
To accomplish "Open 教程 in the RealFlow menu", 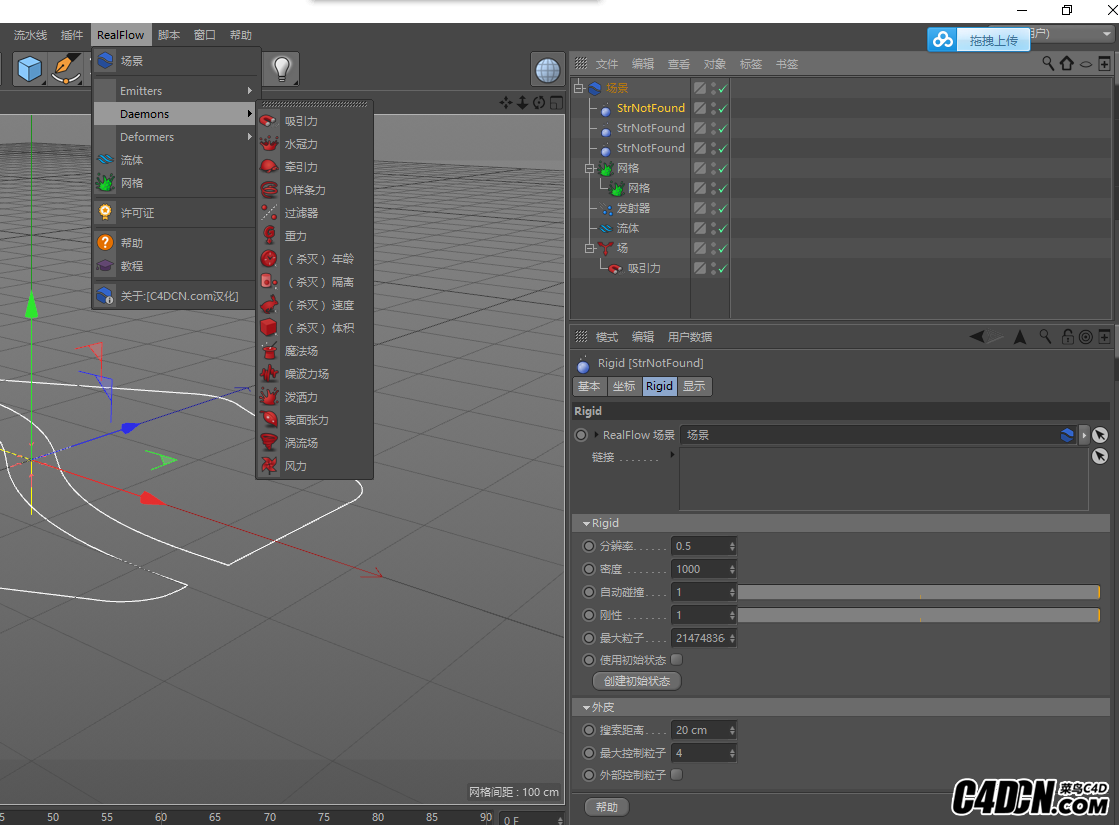I will (x=176, y=265).
